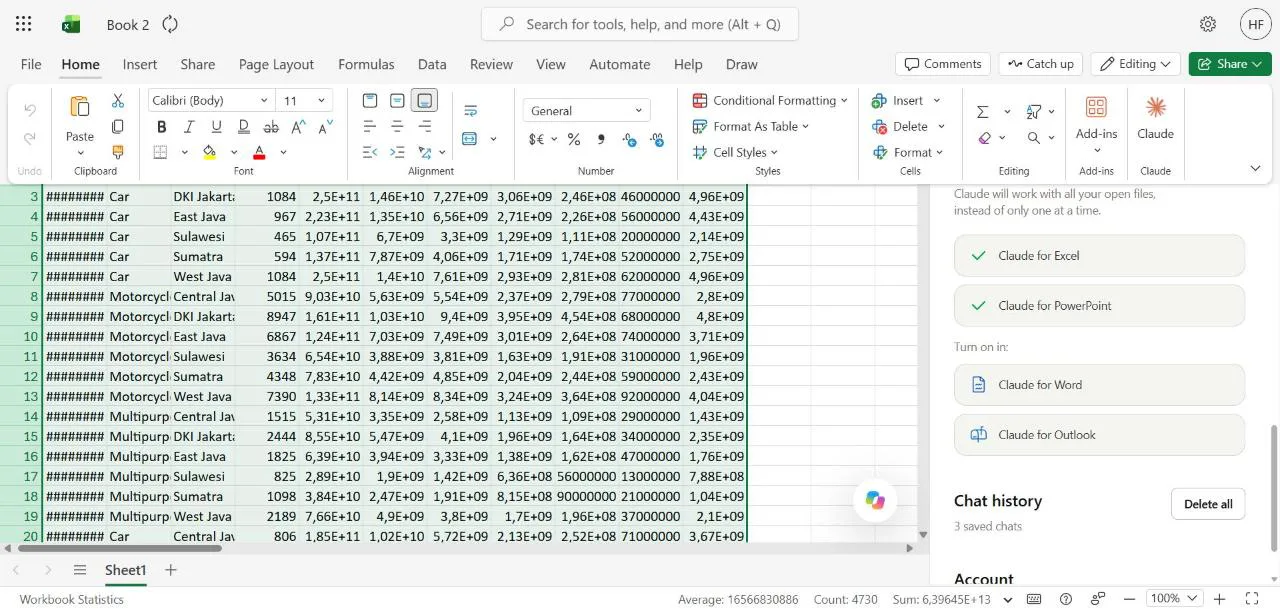The width and height of the screenshot is (1280, 609).
Task: Click Delete all chat history
Action: (1208, 504)
